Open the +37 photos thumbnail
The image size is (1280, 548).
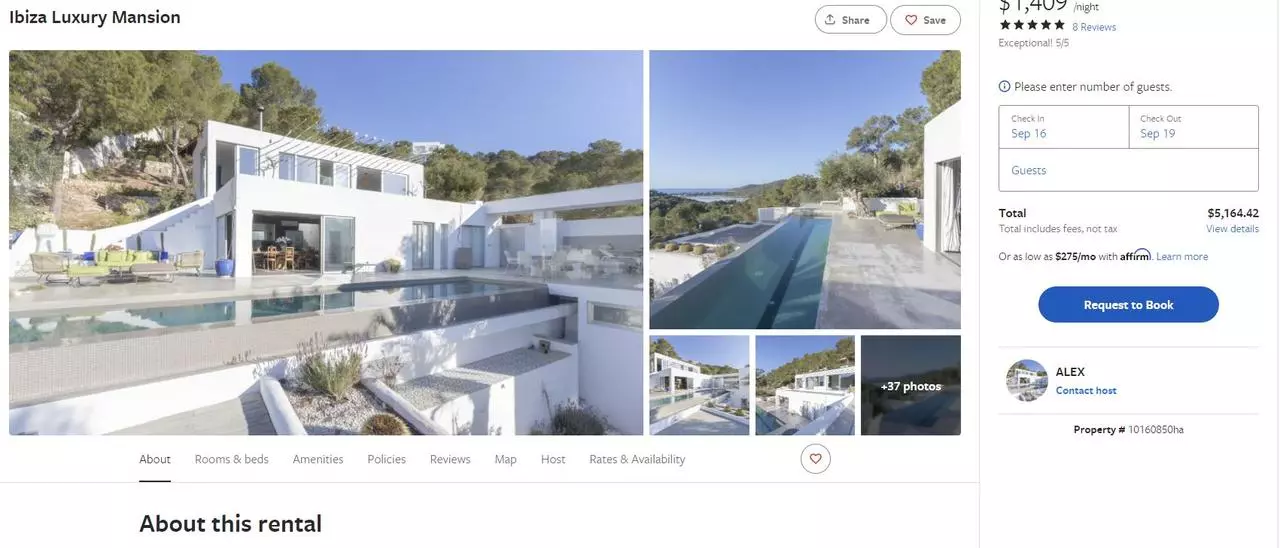[x=911, y=385]
